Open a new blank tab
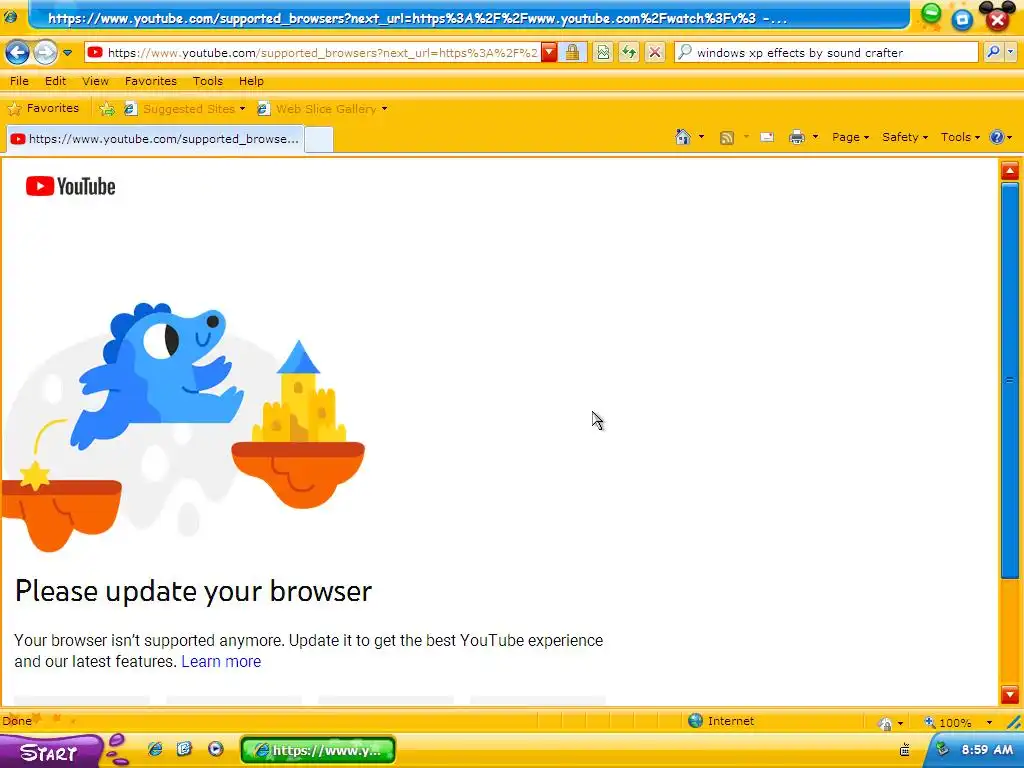The height and width of the screenshot is (768, 1024). (x=319, y=140)
